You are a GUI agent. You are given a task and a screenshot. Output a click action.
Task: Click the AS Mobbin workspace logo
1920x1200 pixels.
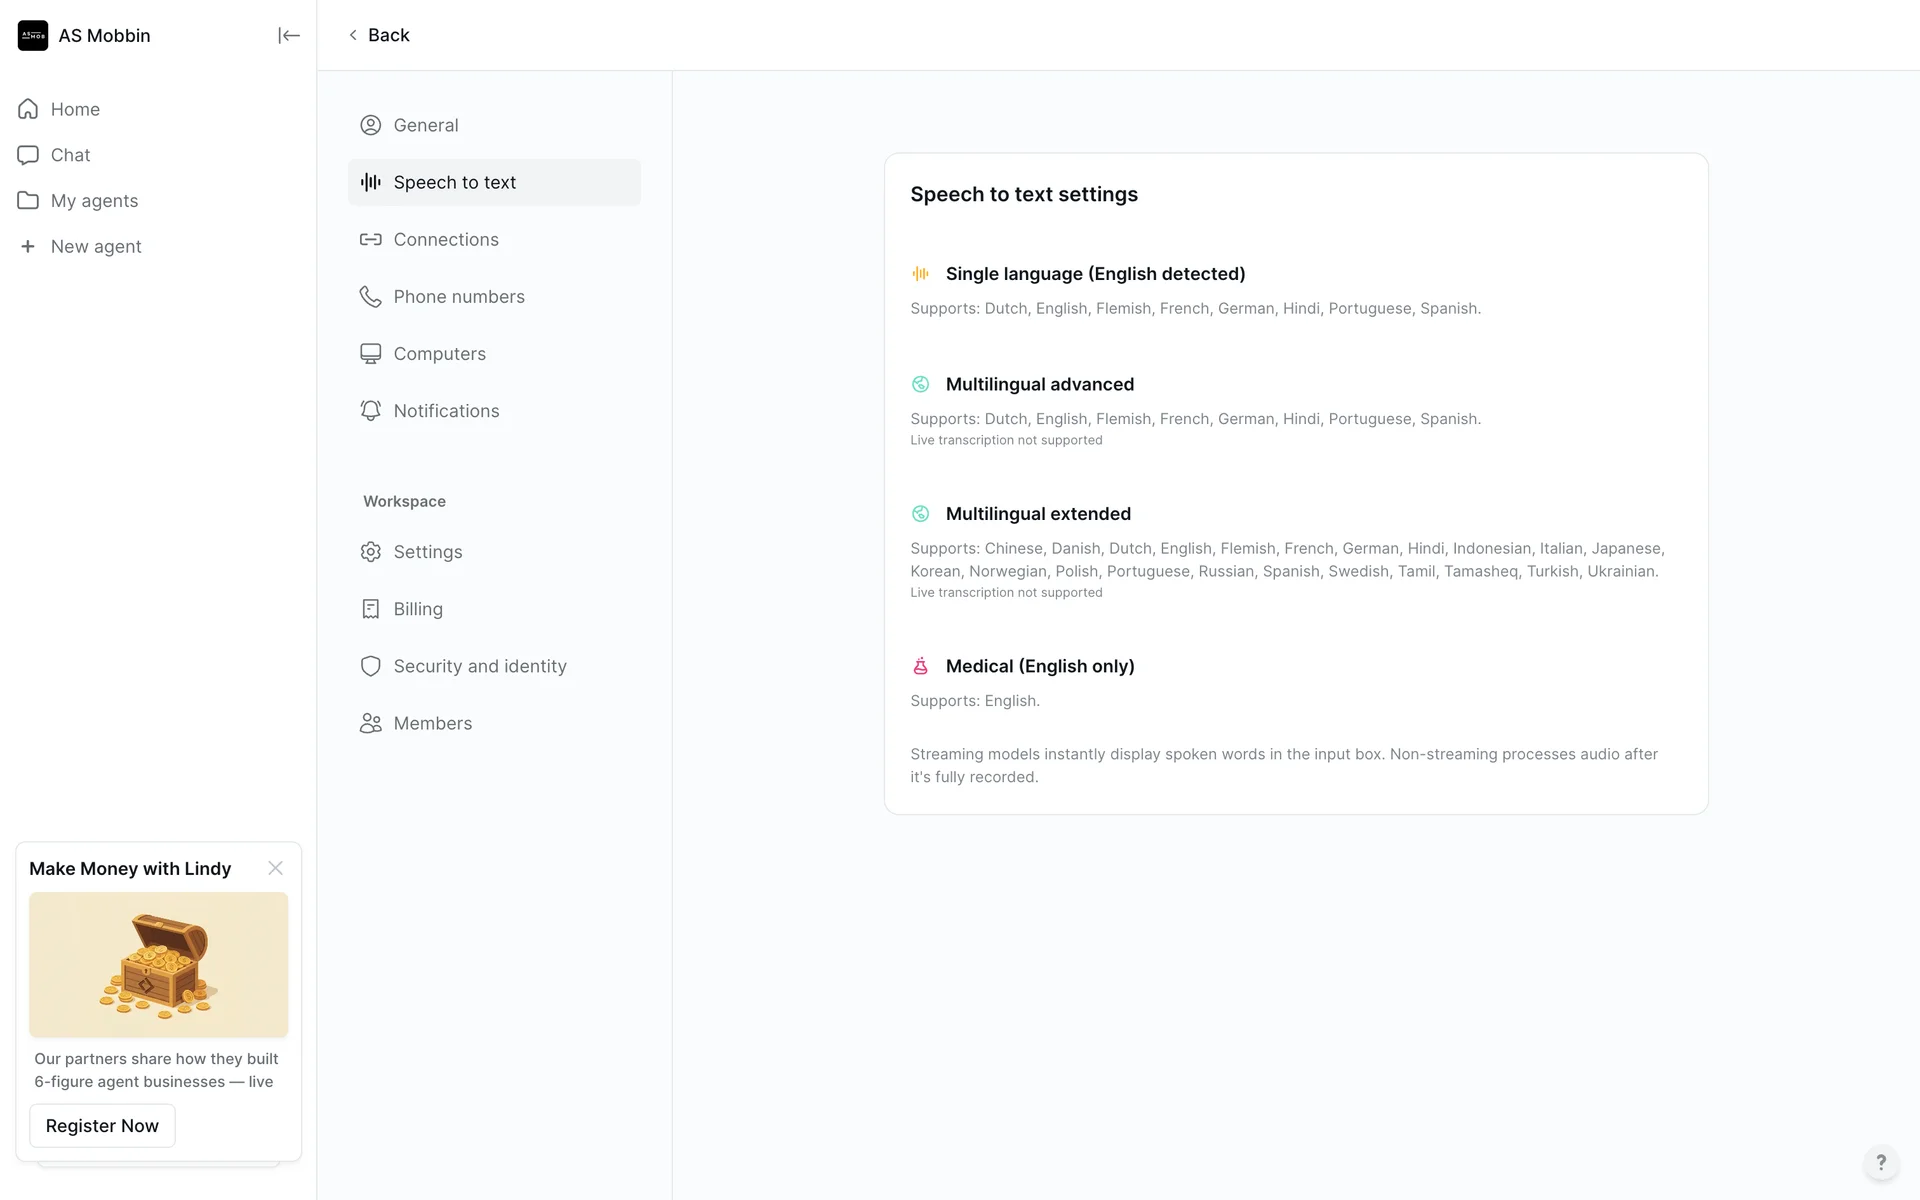(33, 35)
